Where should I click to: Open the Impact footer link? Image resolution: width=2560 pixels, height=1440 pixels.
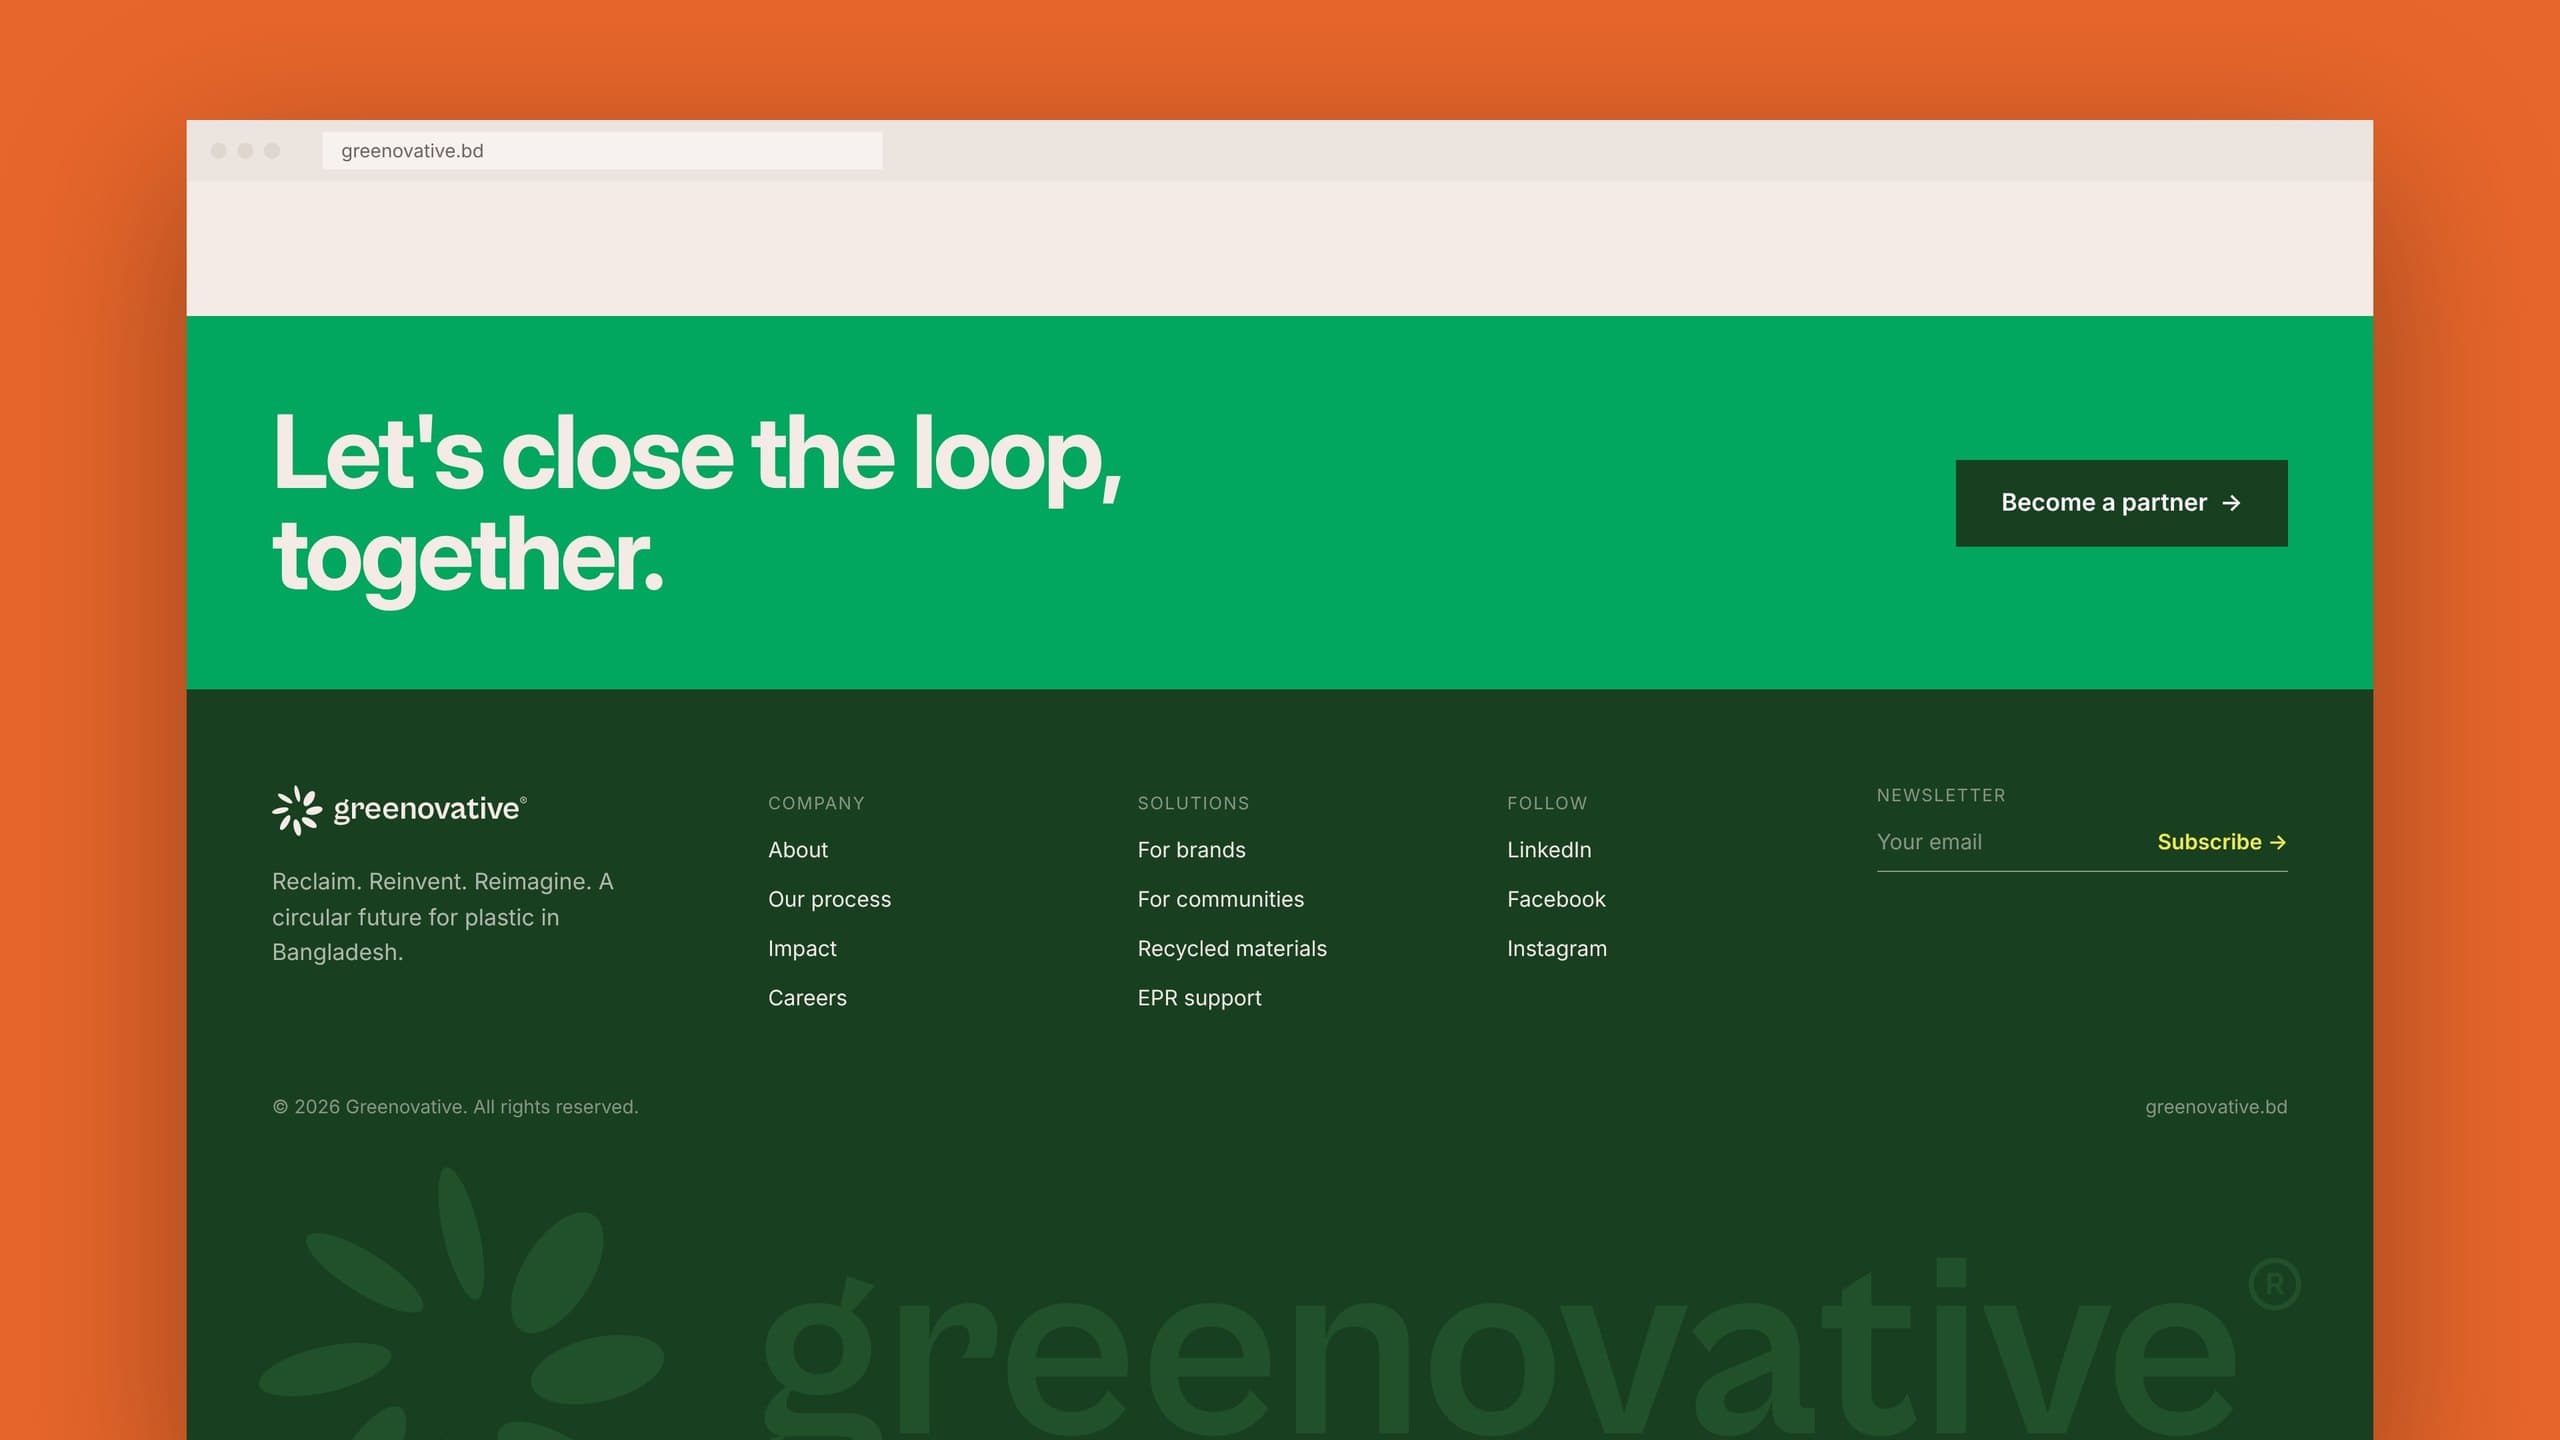pos(802,949)
